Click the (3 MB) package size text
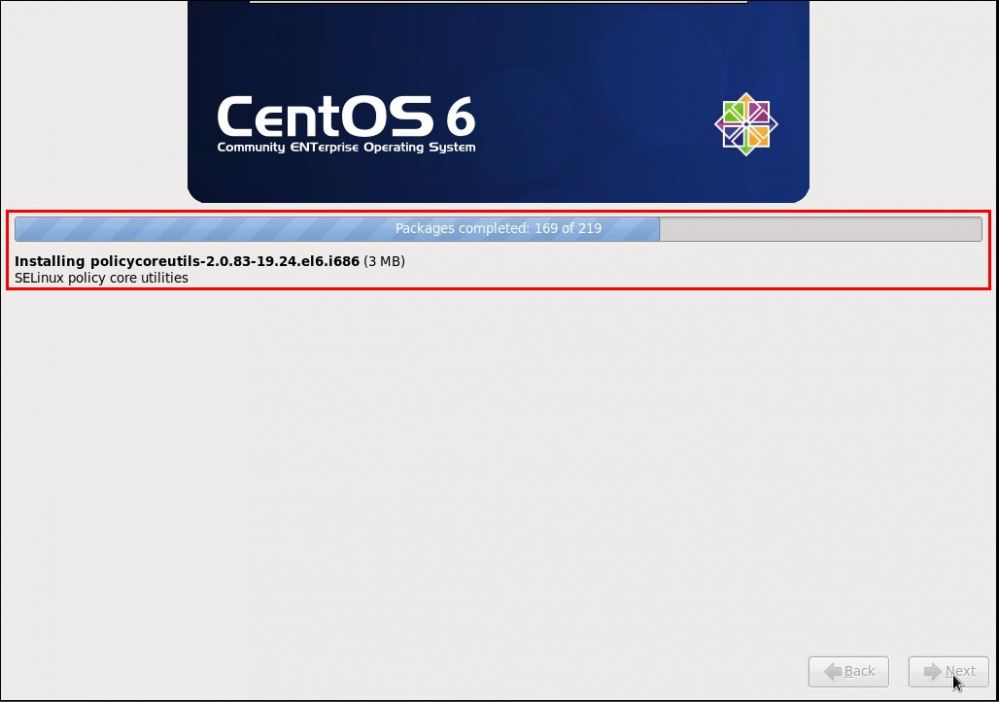999x702 pixels. [x=384, y=261]
